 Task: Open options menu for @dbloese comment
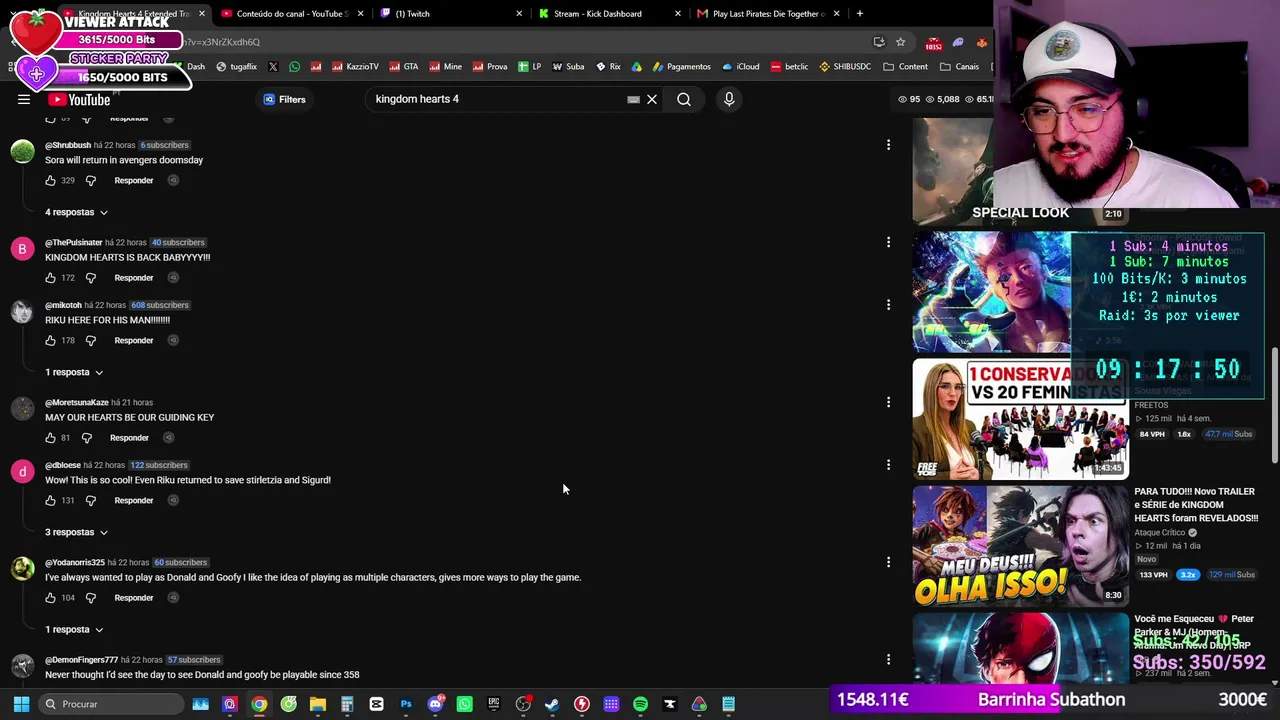pos(888,465)
